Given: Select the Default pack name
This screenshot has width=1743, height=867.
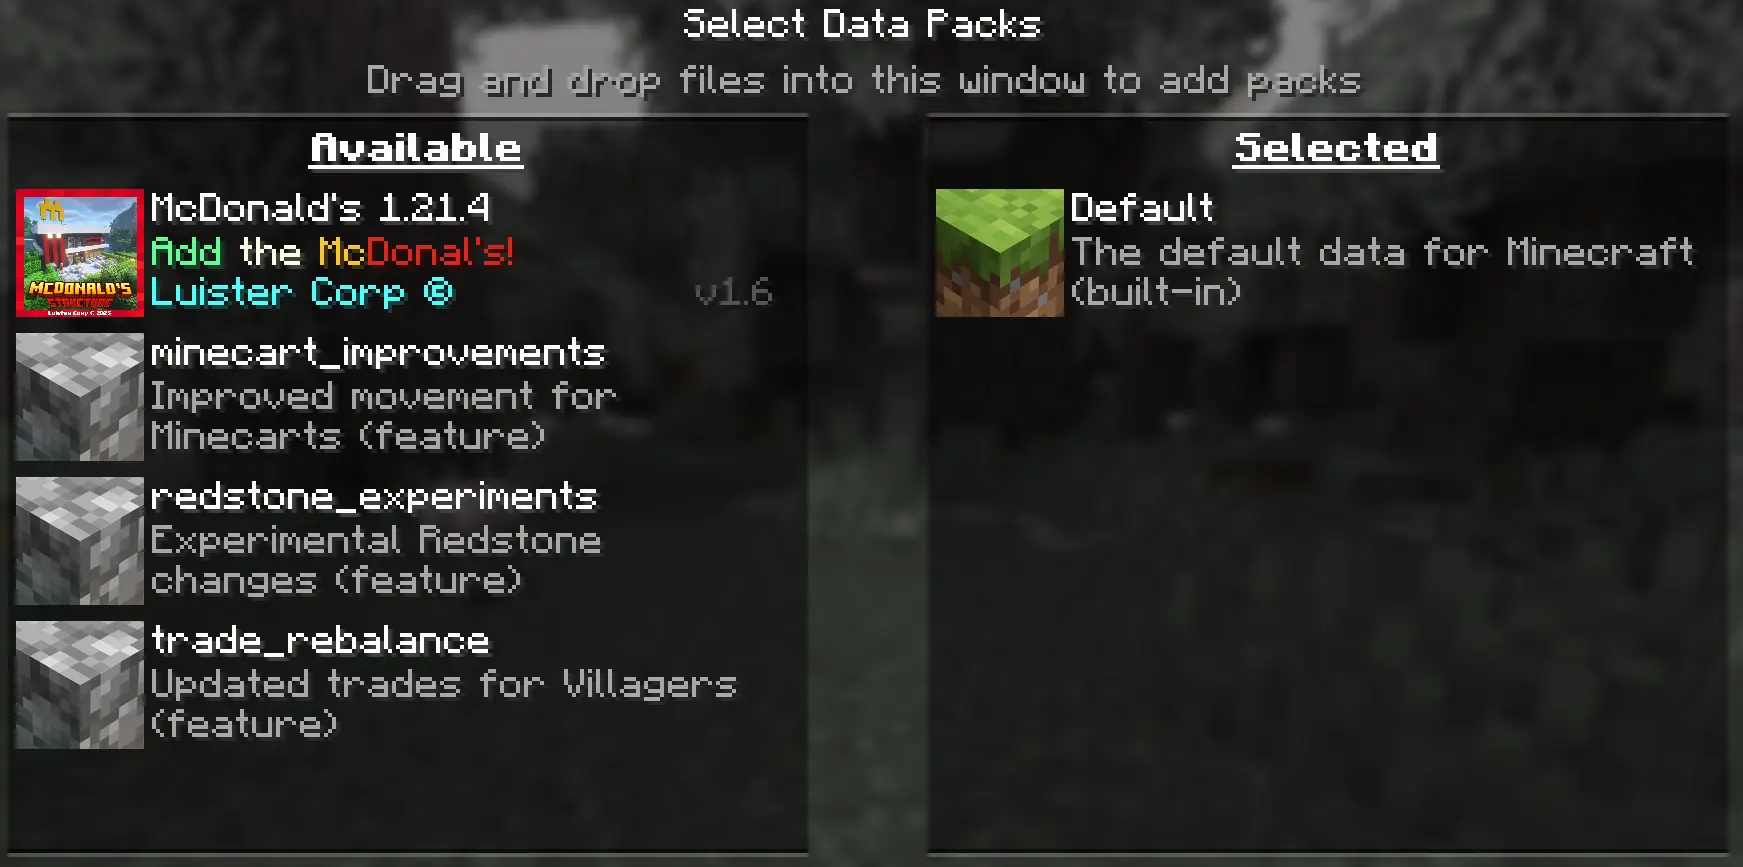Looking at the screenshot, I should tap(1142, 208).
